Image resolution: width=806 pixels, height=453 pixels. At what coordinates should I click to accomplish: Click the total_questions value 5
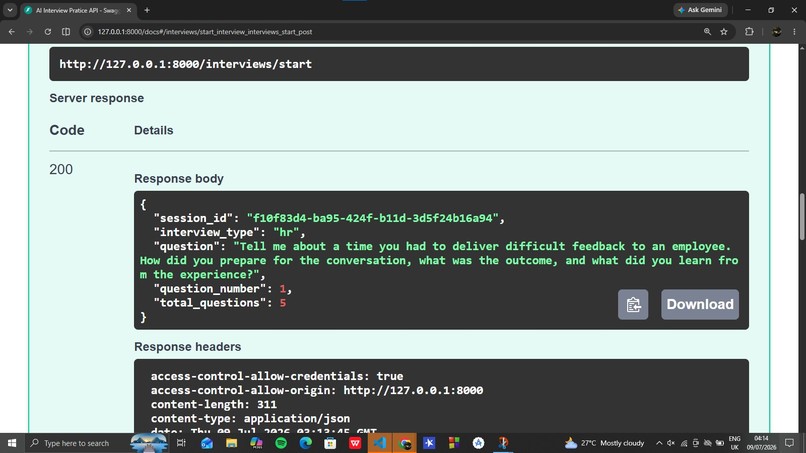283,303
